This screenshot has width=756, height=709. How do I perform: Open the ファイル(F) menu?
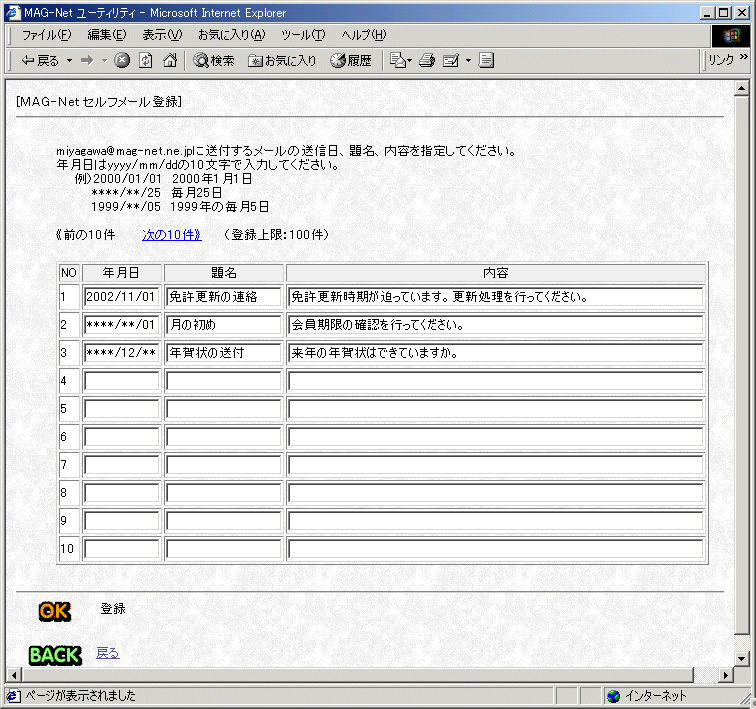(x=46, y=35)
